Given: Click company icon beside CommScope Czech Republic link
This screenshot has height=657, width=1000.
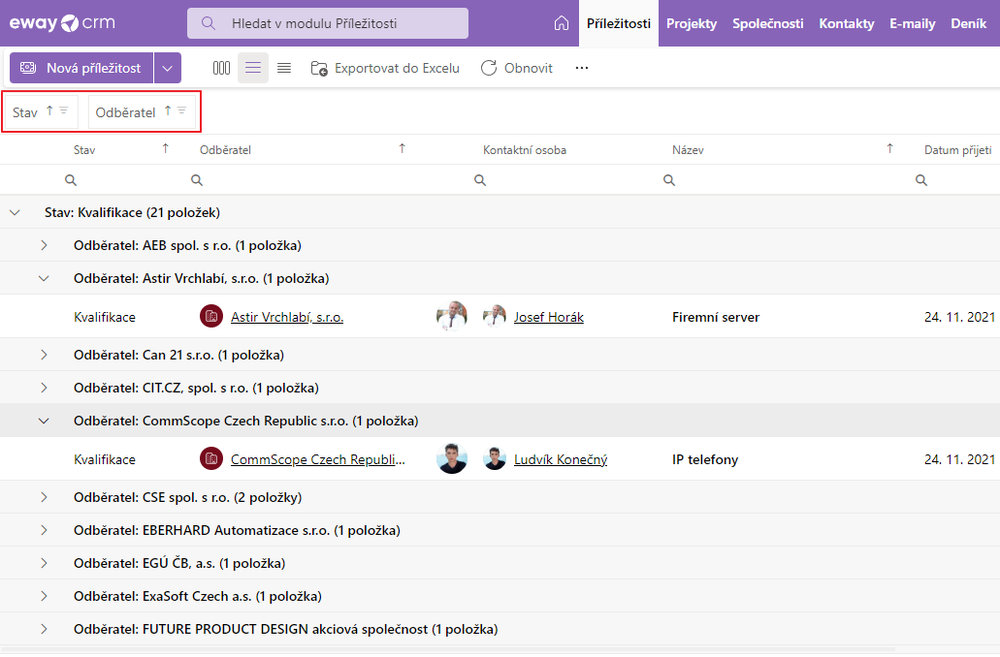Looking at the screenshot, I should click(211, 459).
